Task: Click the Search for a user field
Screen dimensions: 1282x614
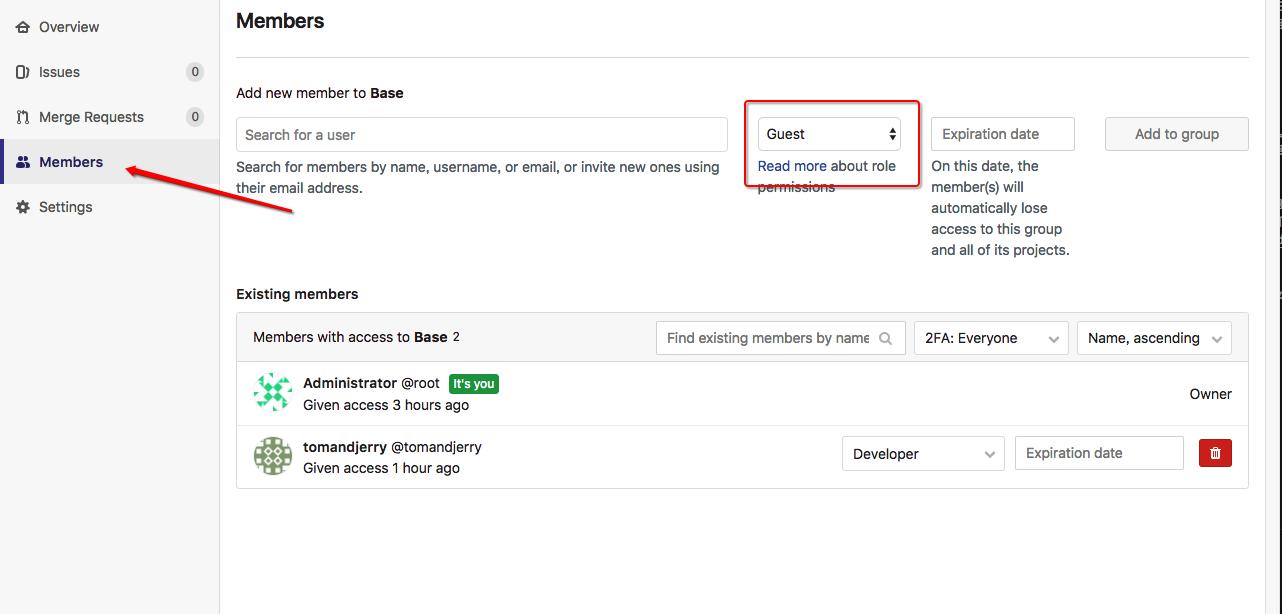Action: tap(481, 135)
